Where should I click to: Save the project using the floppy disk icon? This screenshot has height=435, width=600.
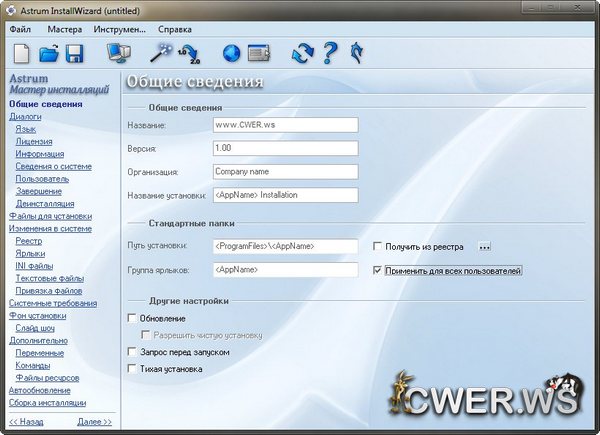[x=74, y=53]
